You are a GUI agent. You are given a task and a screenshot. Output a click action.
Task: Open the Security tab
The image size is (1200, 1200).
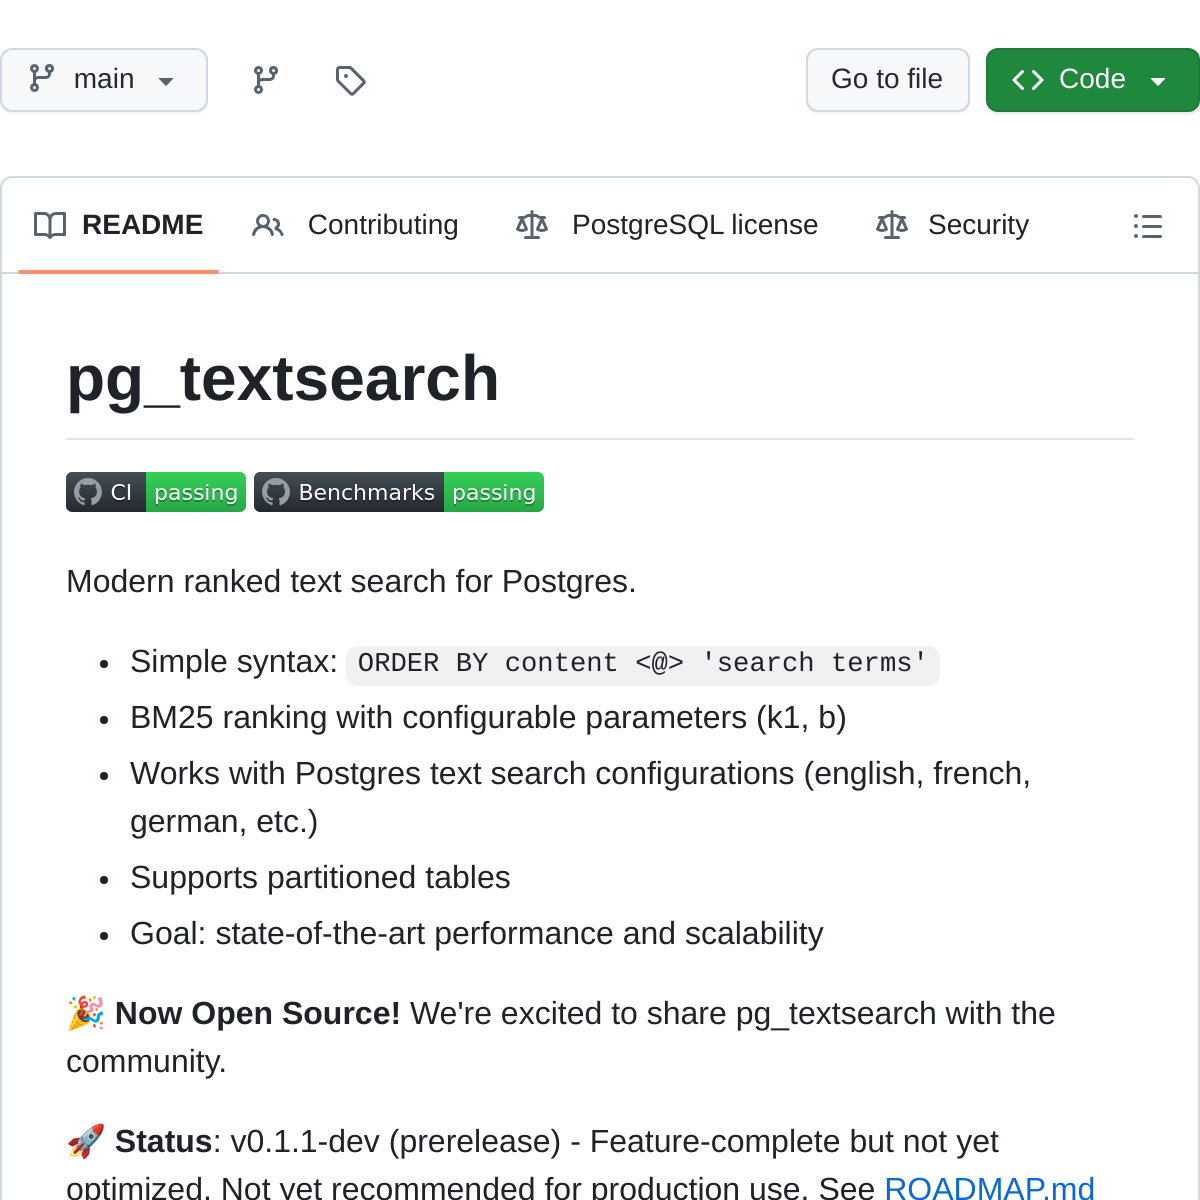pyautogui.click(x=978, y=226)
